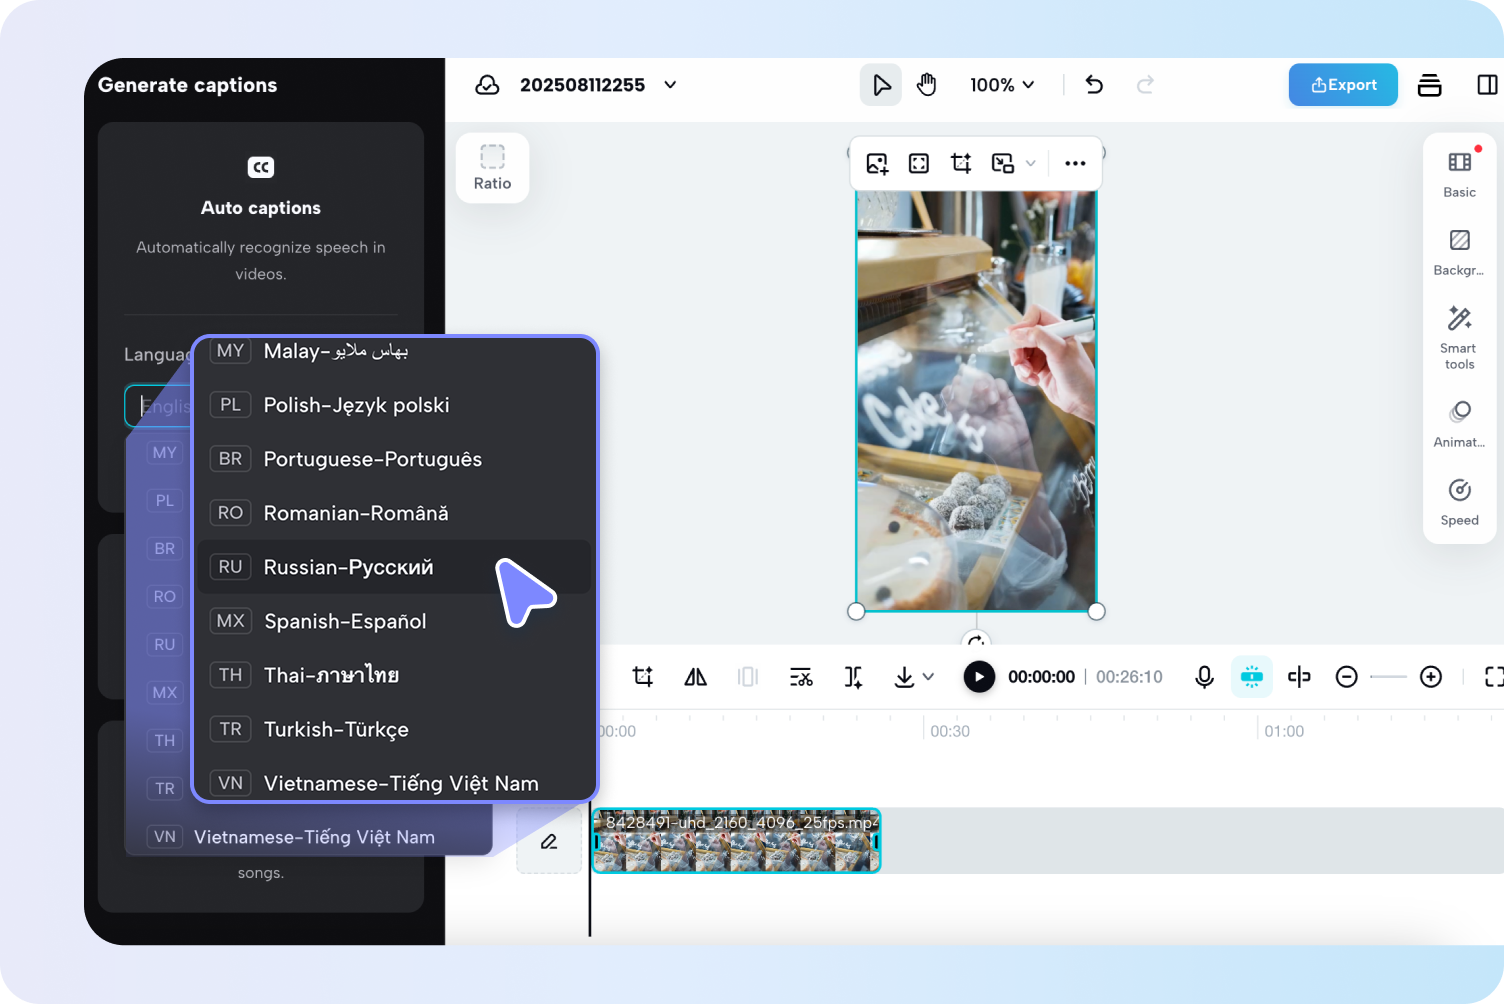
Task: Select the video clip on the timeline
Action: pyautogui.click(x=736, y=841)
